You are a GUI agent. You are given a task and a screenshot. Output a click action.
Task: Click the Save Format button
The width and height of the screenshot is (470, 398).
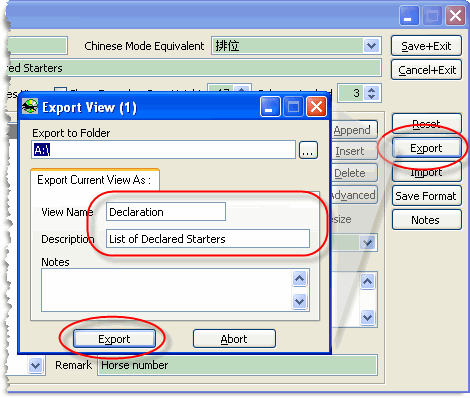426,196
